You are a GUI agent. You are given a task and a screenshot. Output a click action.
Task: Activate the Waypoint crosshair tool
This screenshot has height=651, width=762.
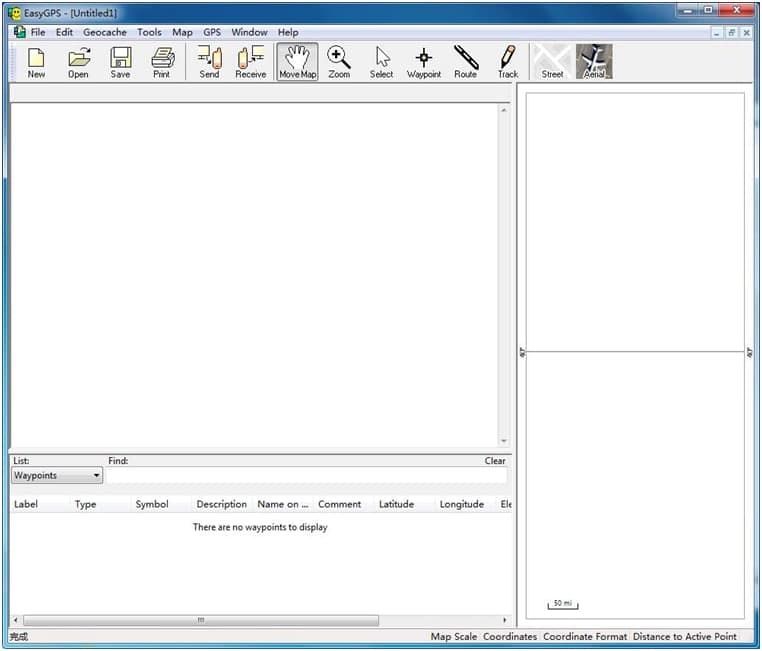pyautogui.click(x=424, y=62)
